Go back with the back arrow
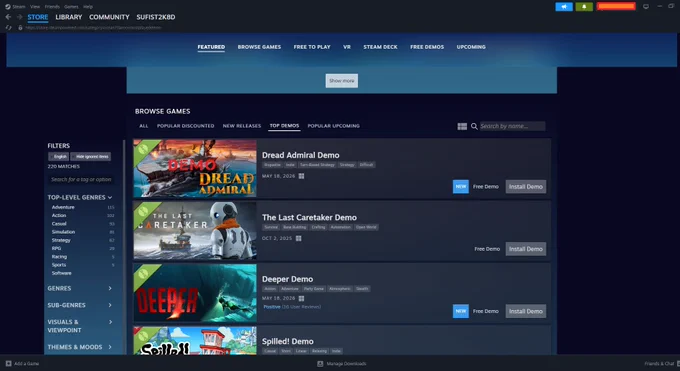Viewport: 680px width, 371px height. pyautogui.click(x=8, y=17)
